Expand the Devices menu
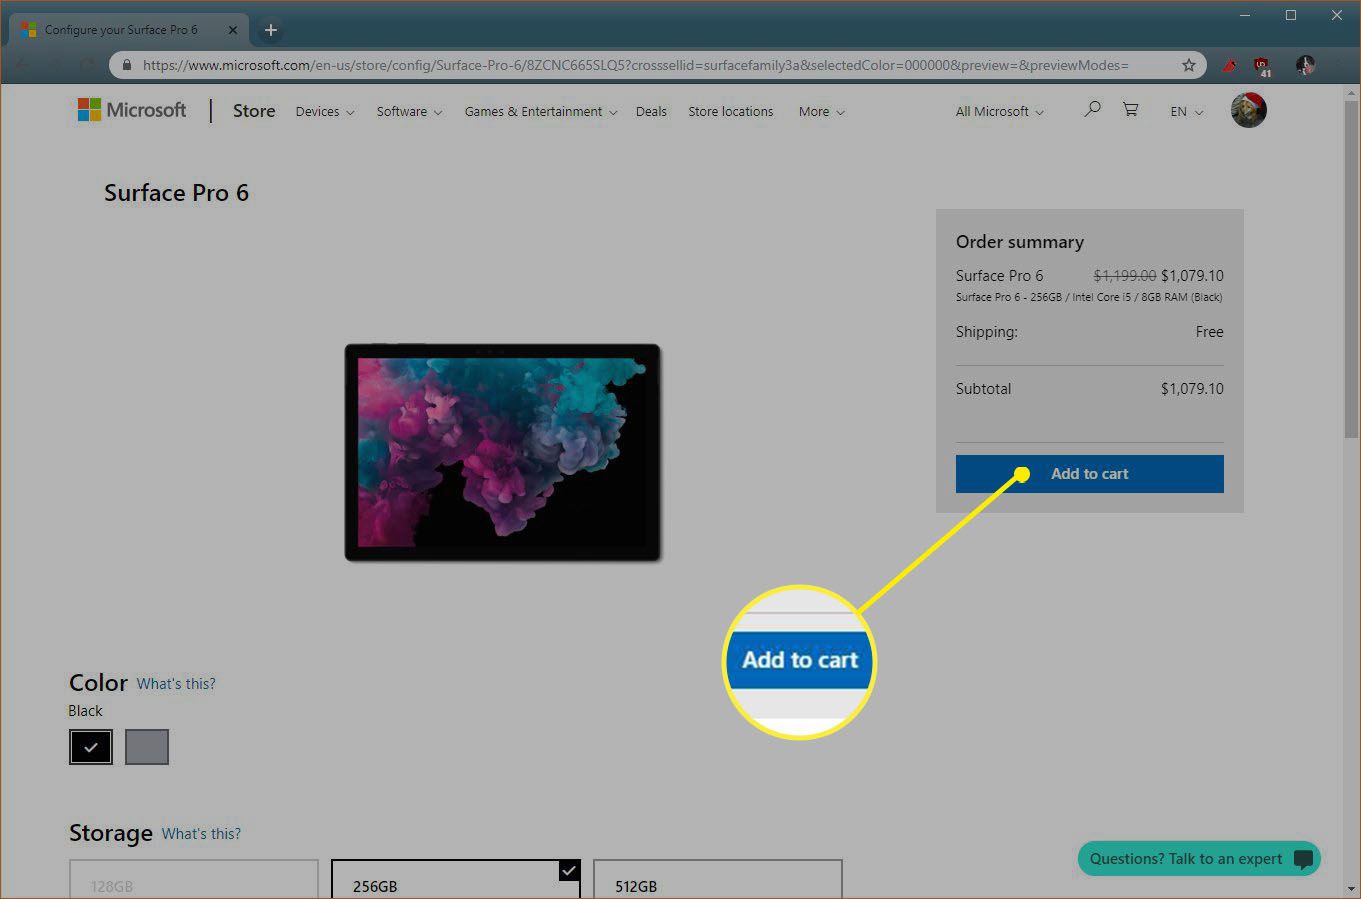This screenshot has height=899, width=1361. (x=325, y=112)
